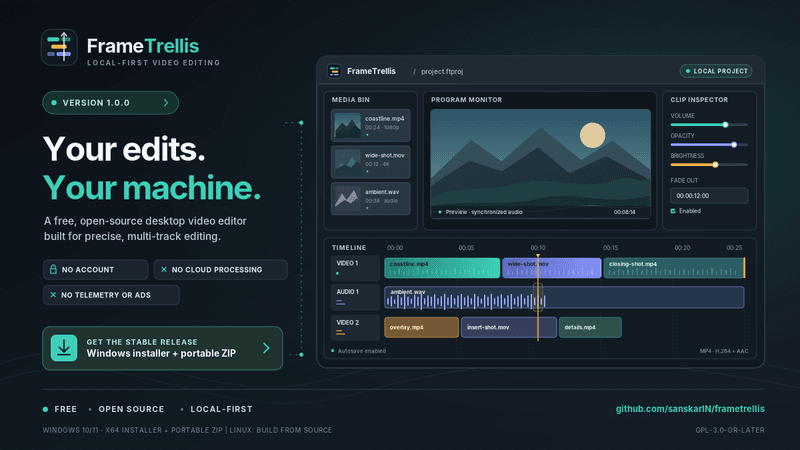800x450 pixels.
Task: Click the Media Bin panel heading
Action: coord(351,100)
